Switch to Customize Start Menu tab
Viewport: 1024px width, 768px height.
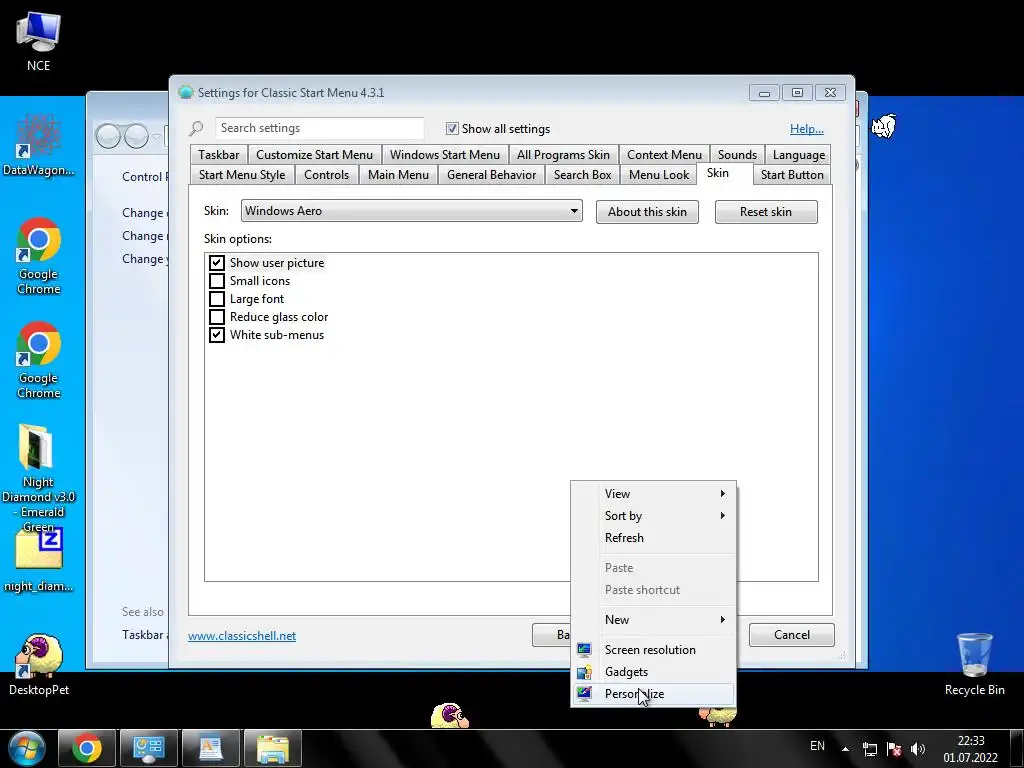(x=314, y=155)
